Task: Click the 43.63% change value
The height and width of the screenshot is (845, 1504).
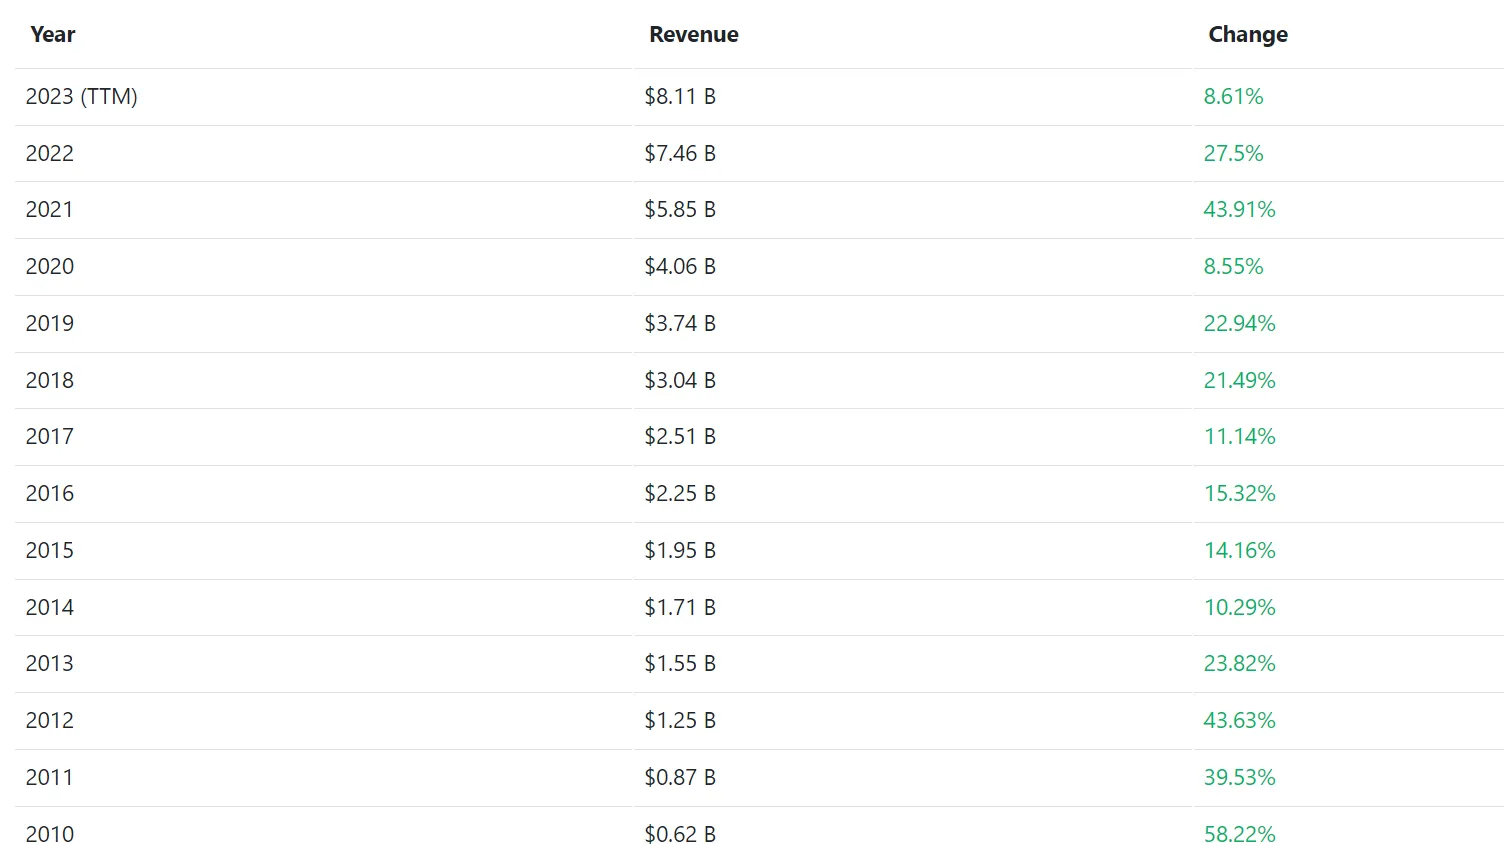Action: pos(1238,721)
